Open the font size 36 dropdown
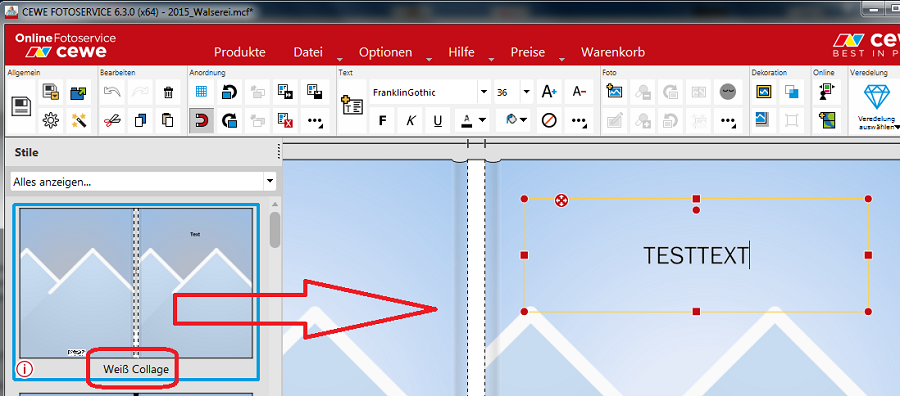 click(526, 92)
